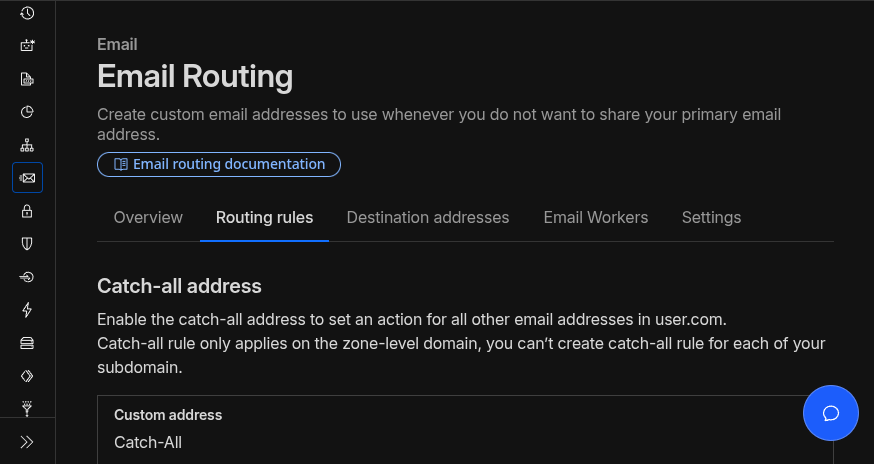Click the SSL/TLS lock icon in sidebar

point(27,211)
